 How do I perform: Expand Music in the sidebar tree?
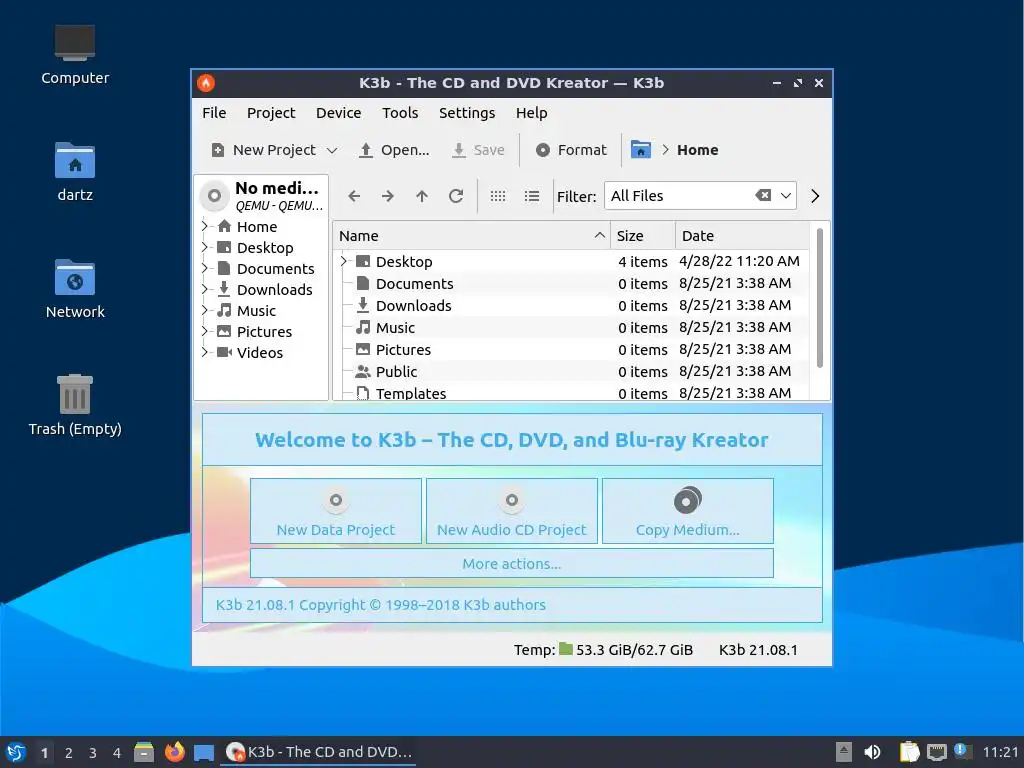[x=204, y=310]
